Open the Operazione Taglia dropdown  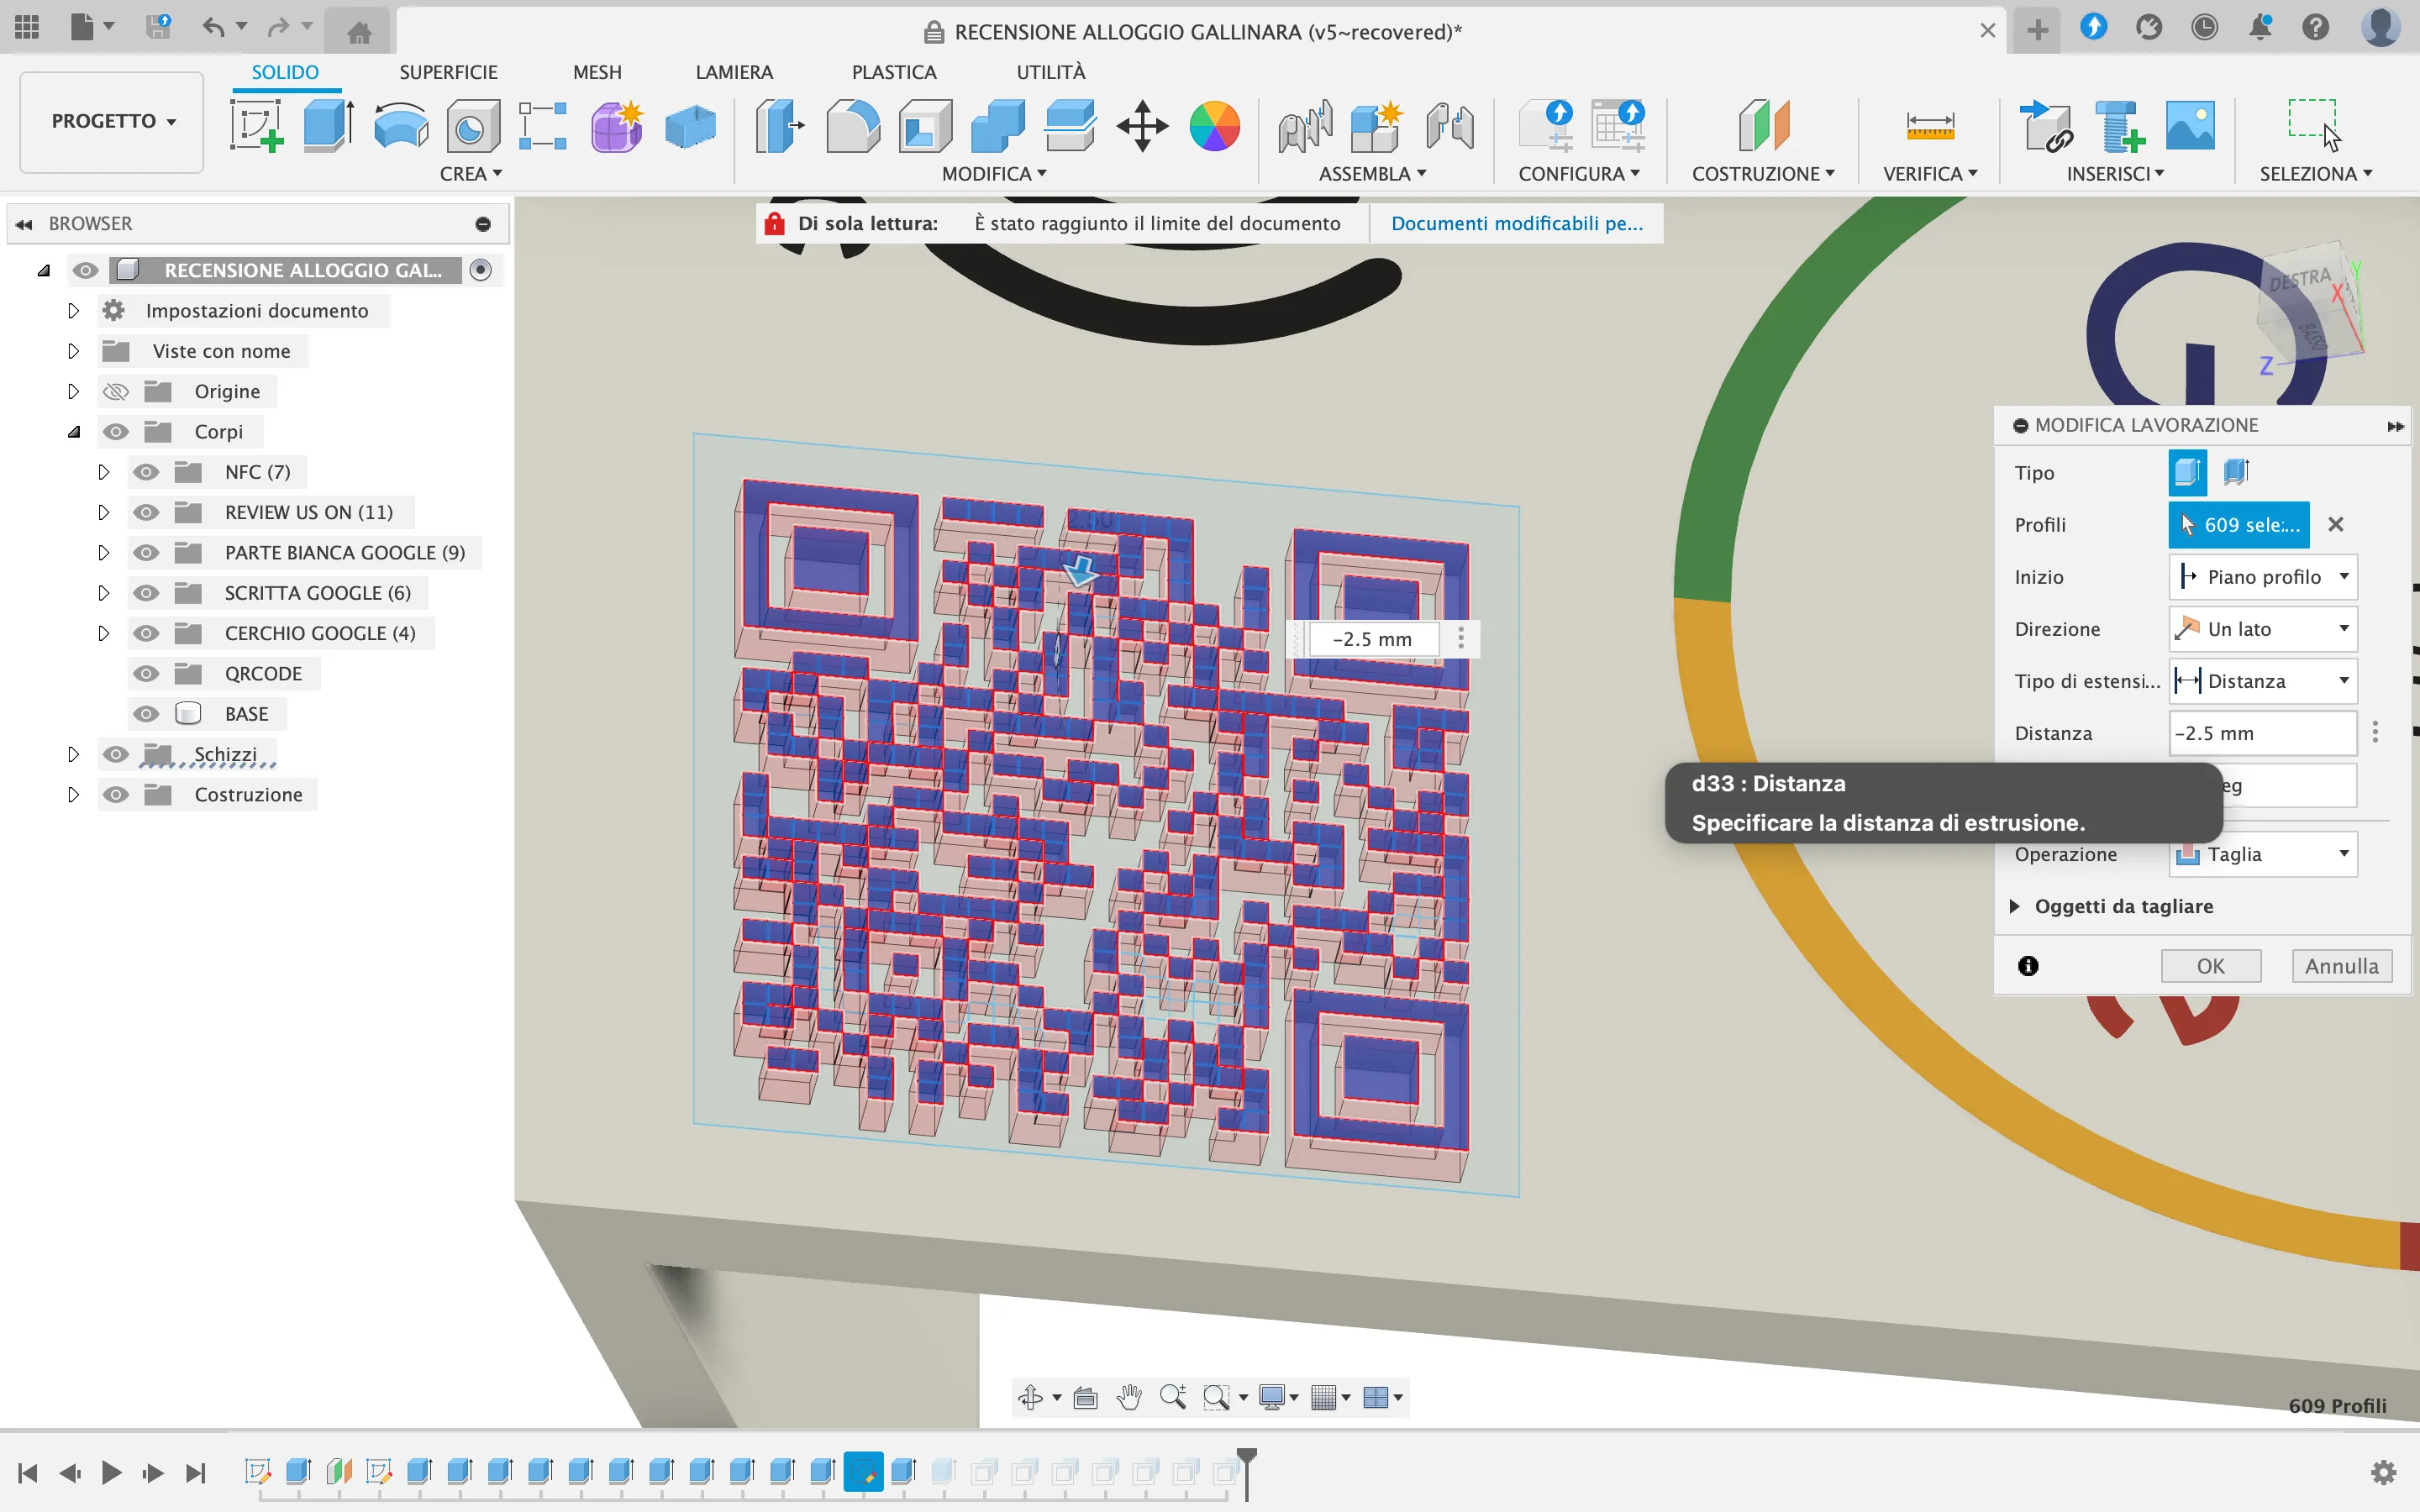tap(2263, 854)
